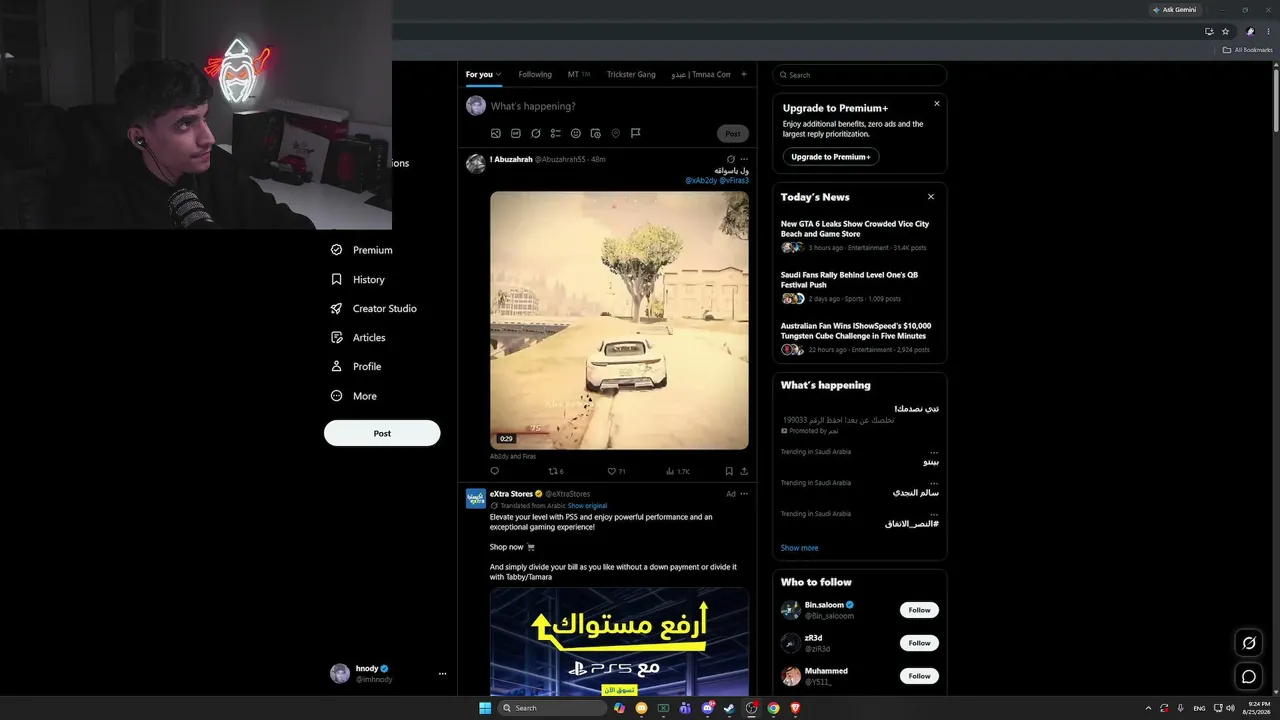The height and width of the screenshot is (720, 1280).
Task: Bookmark this page with the star icon
Action: [x=1225, y=31]
